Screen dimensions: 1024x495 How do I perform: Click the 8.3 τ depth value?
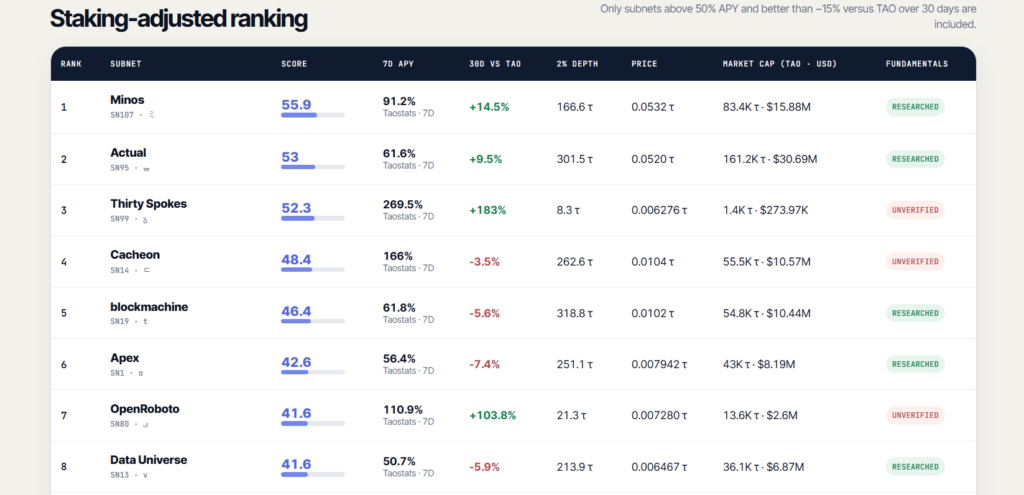[569, 210]
